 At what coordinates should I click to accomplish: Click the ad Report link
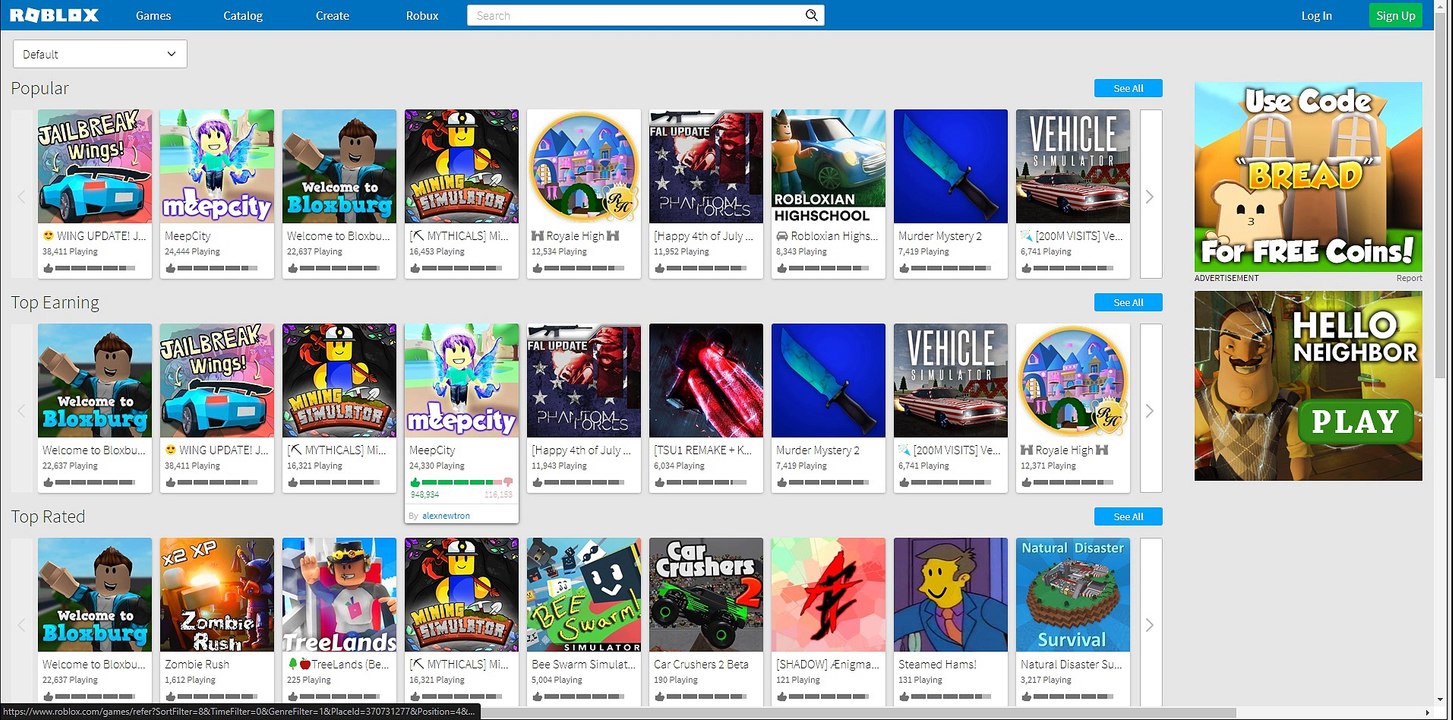(x=1409, y=278)
